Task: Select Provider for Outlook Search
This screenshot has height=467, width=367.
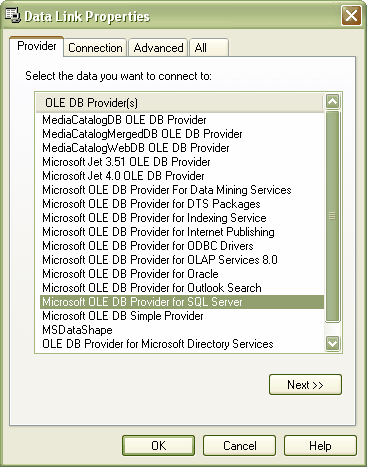Action: pyautogui.click(x=182, y=288)
